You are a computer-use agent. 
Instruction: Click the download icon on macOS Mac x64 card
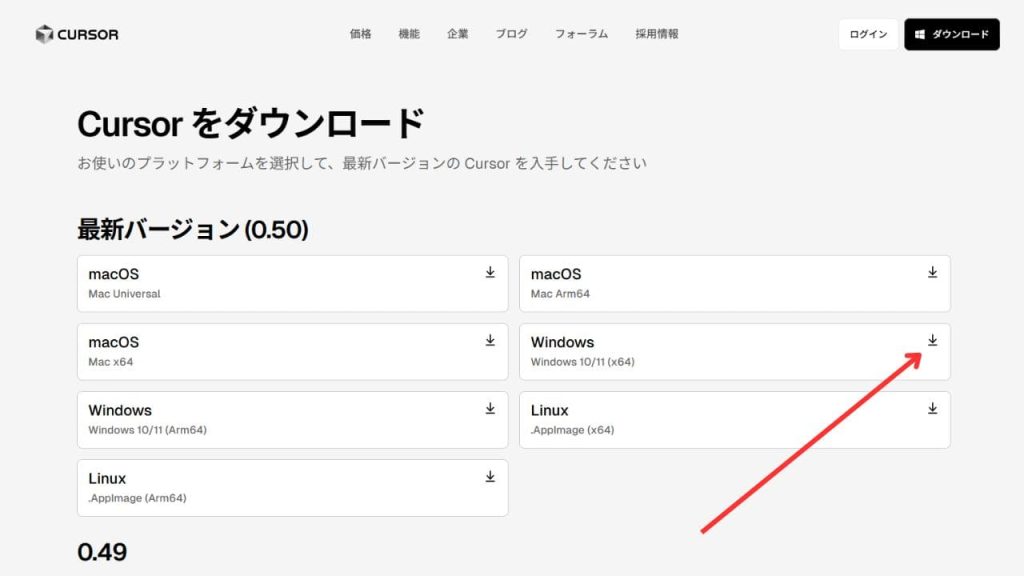point(490,340)
